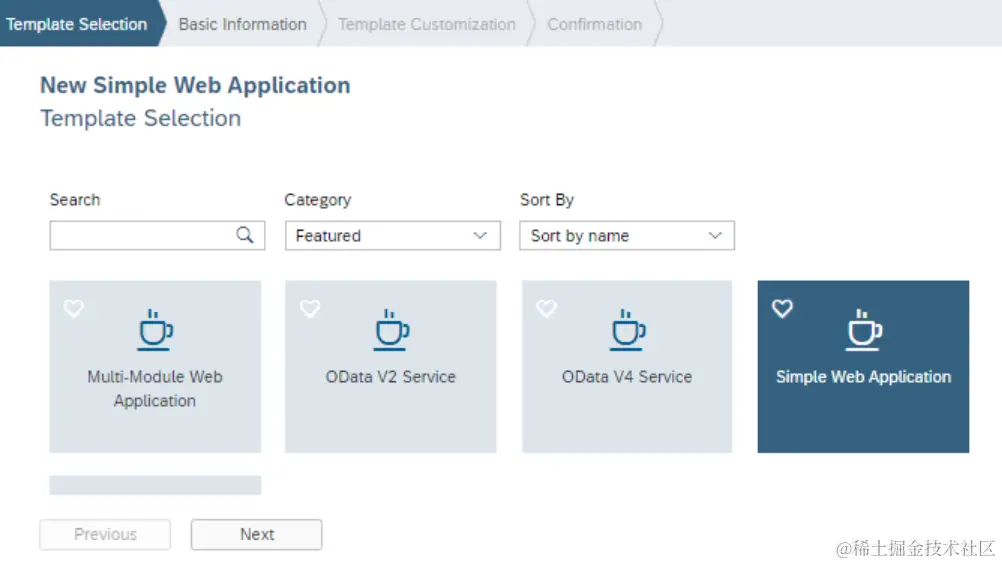The height and width of the screenshot is (565, 1002).
Task: Click the magnifier icon in Search field
Action: [x=245, y=235]
